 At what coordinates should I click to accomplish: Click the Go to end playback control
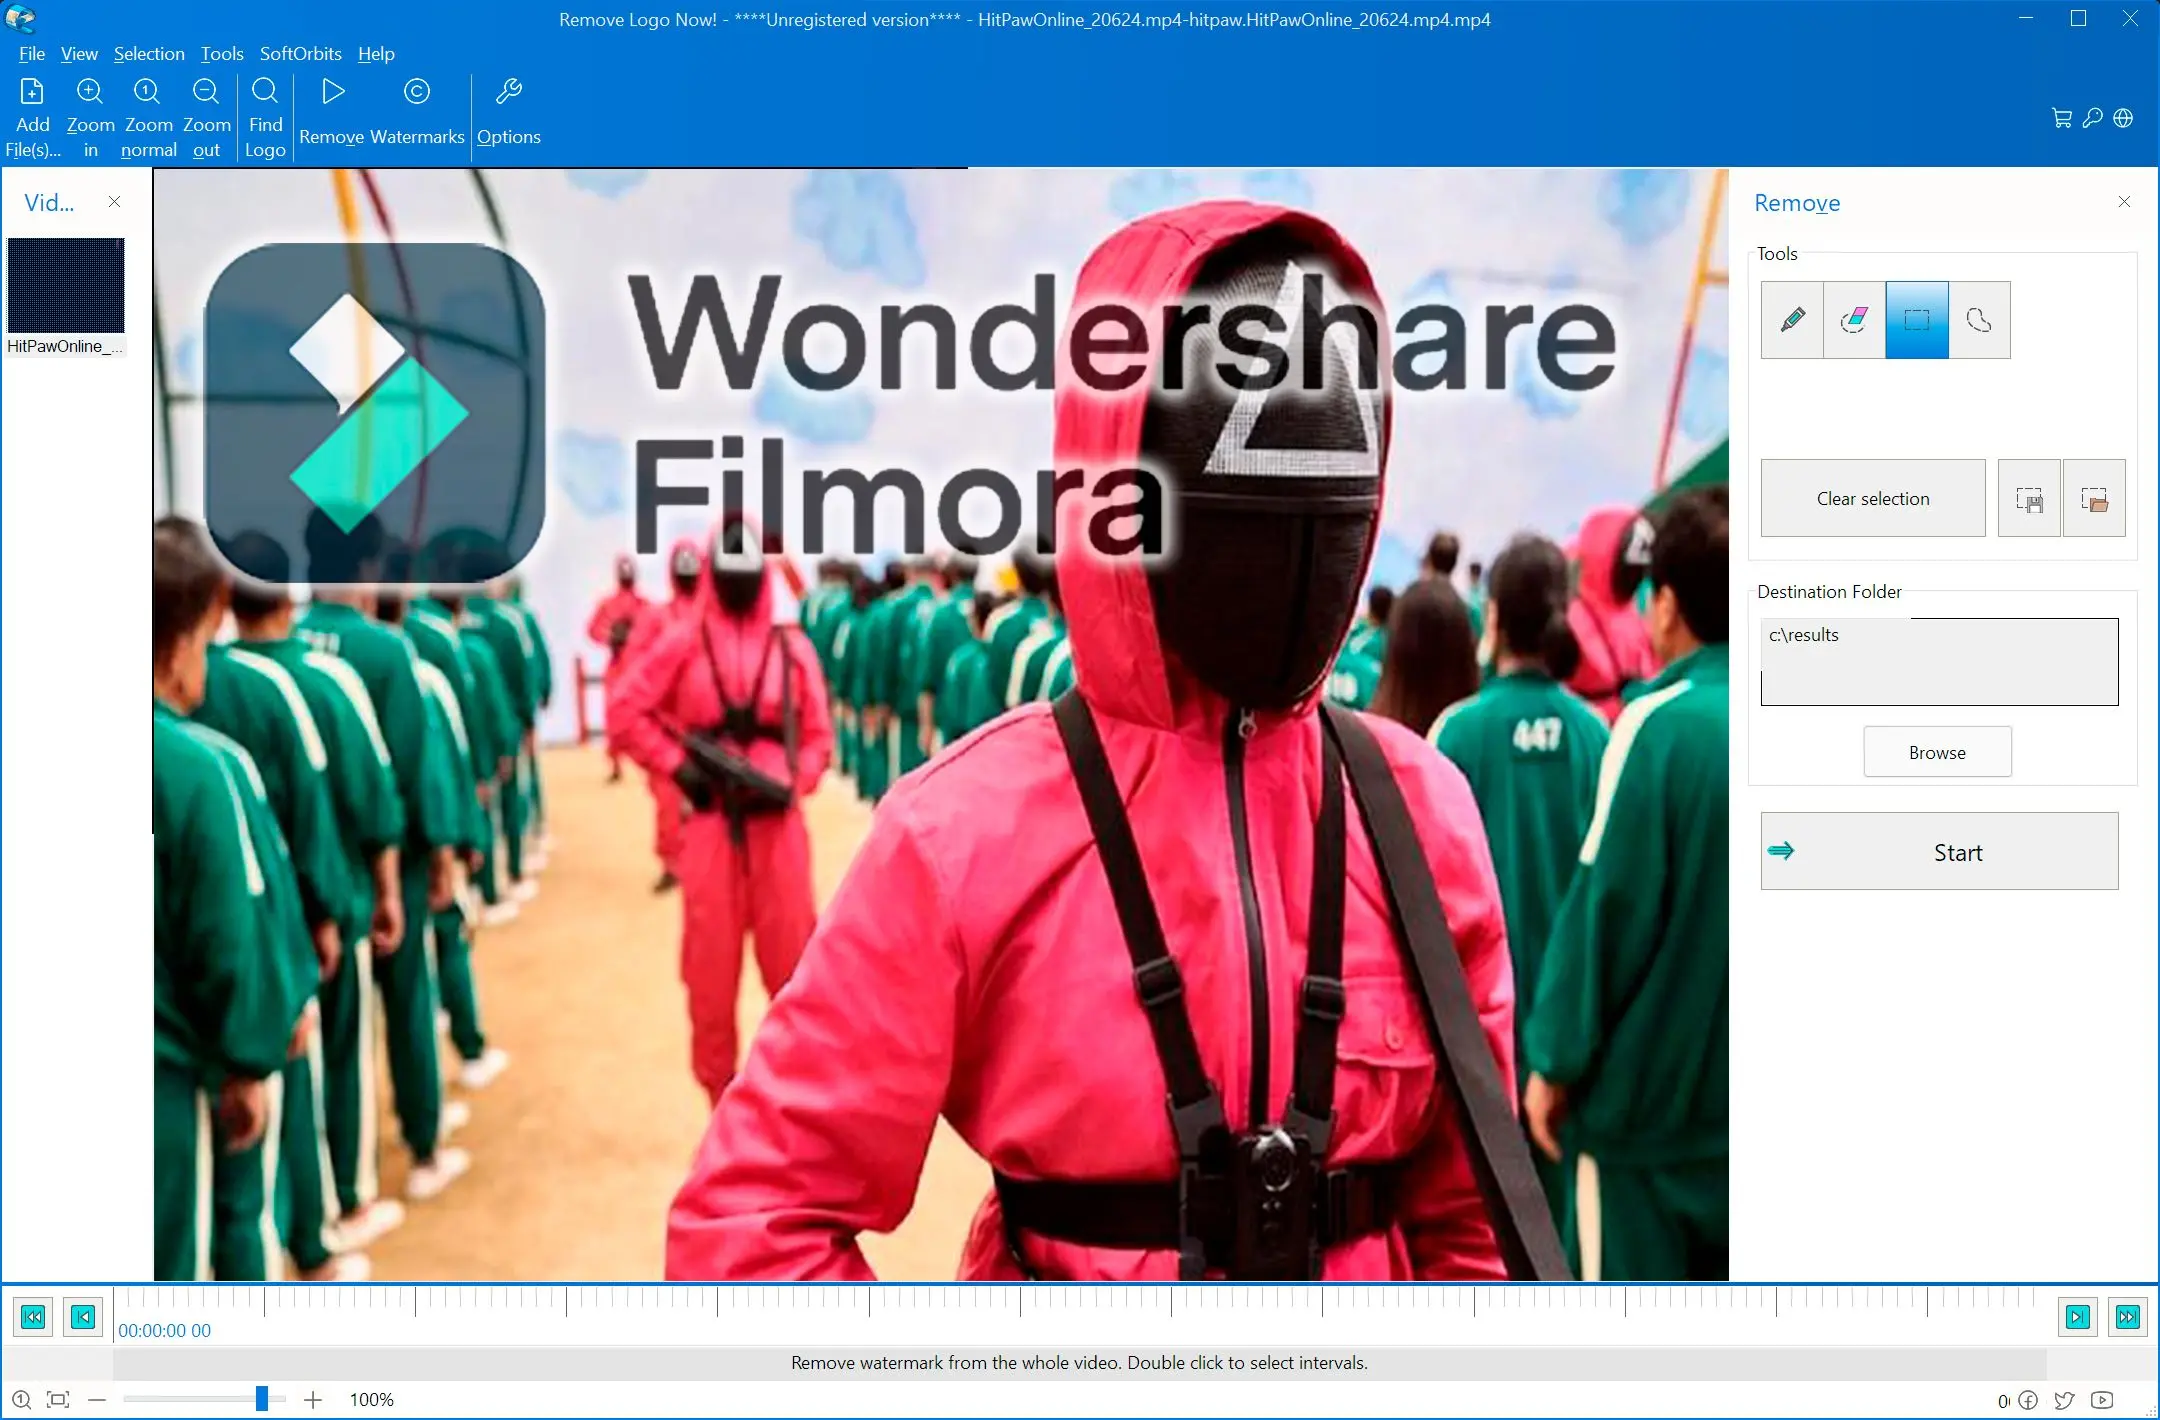pos(2127,1315)
